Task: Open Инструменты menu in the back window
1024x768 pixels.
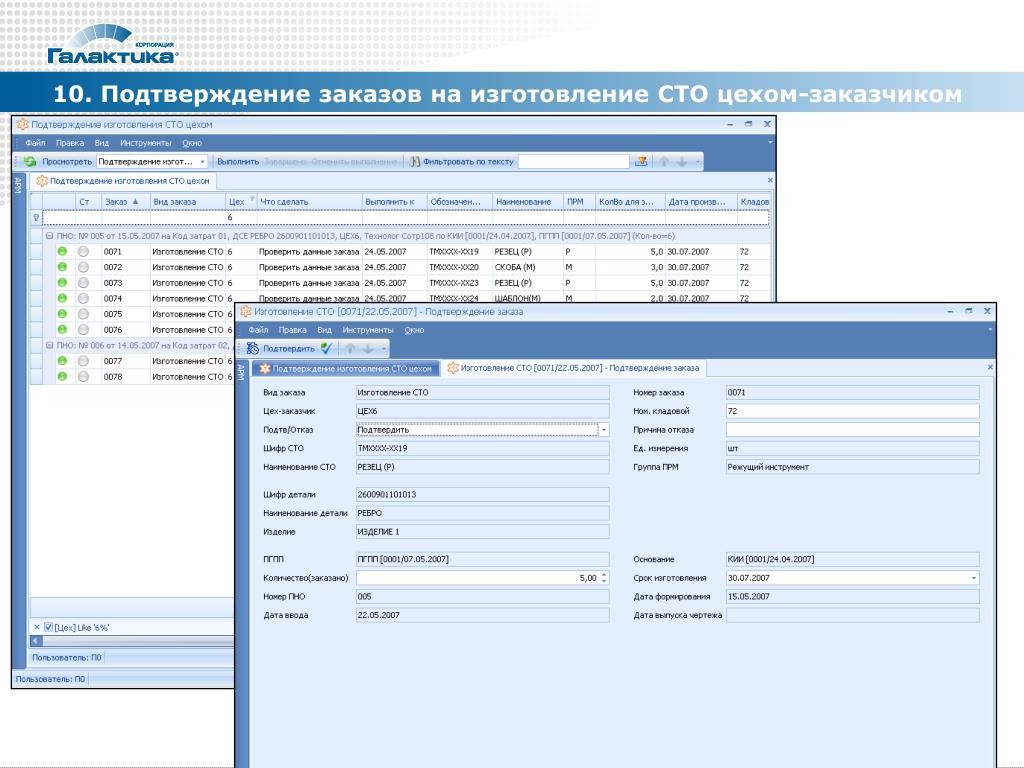Action: pos(146,143)
